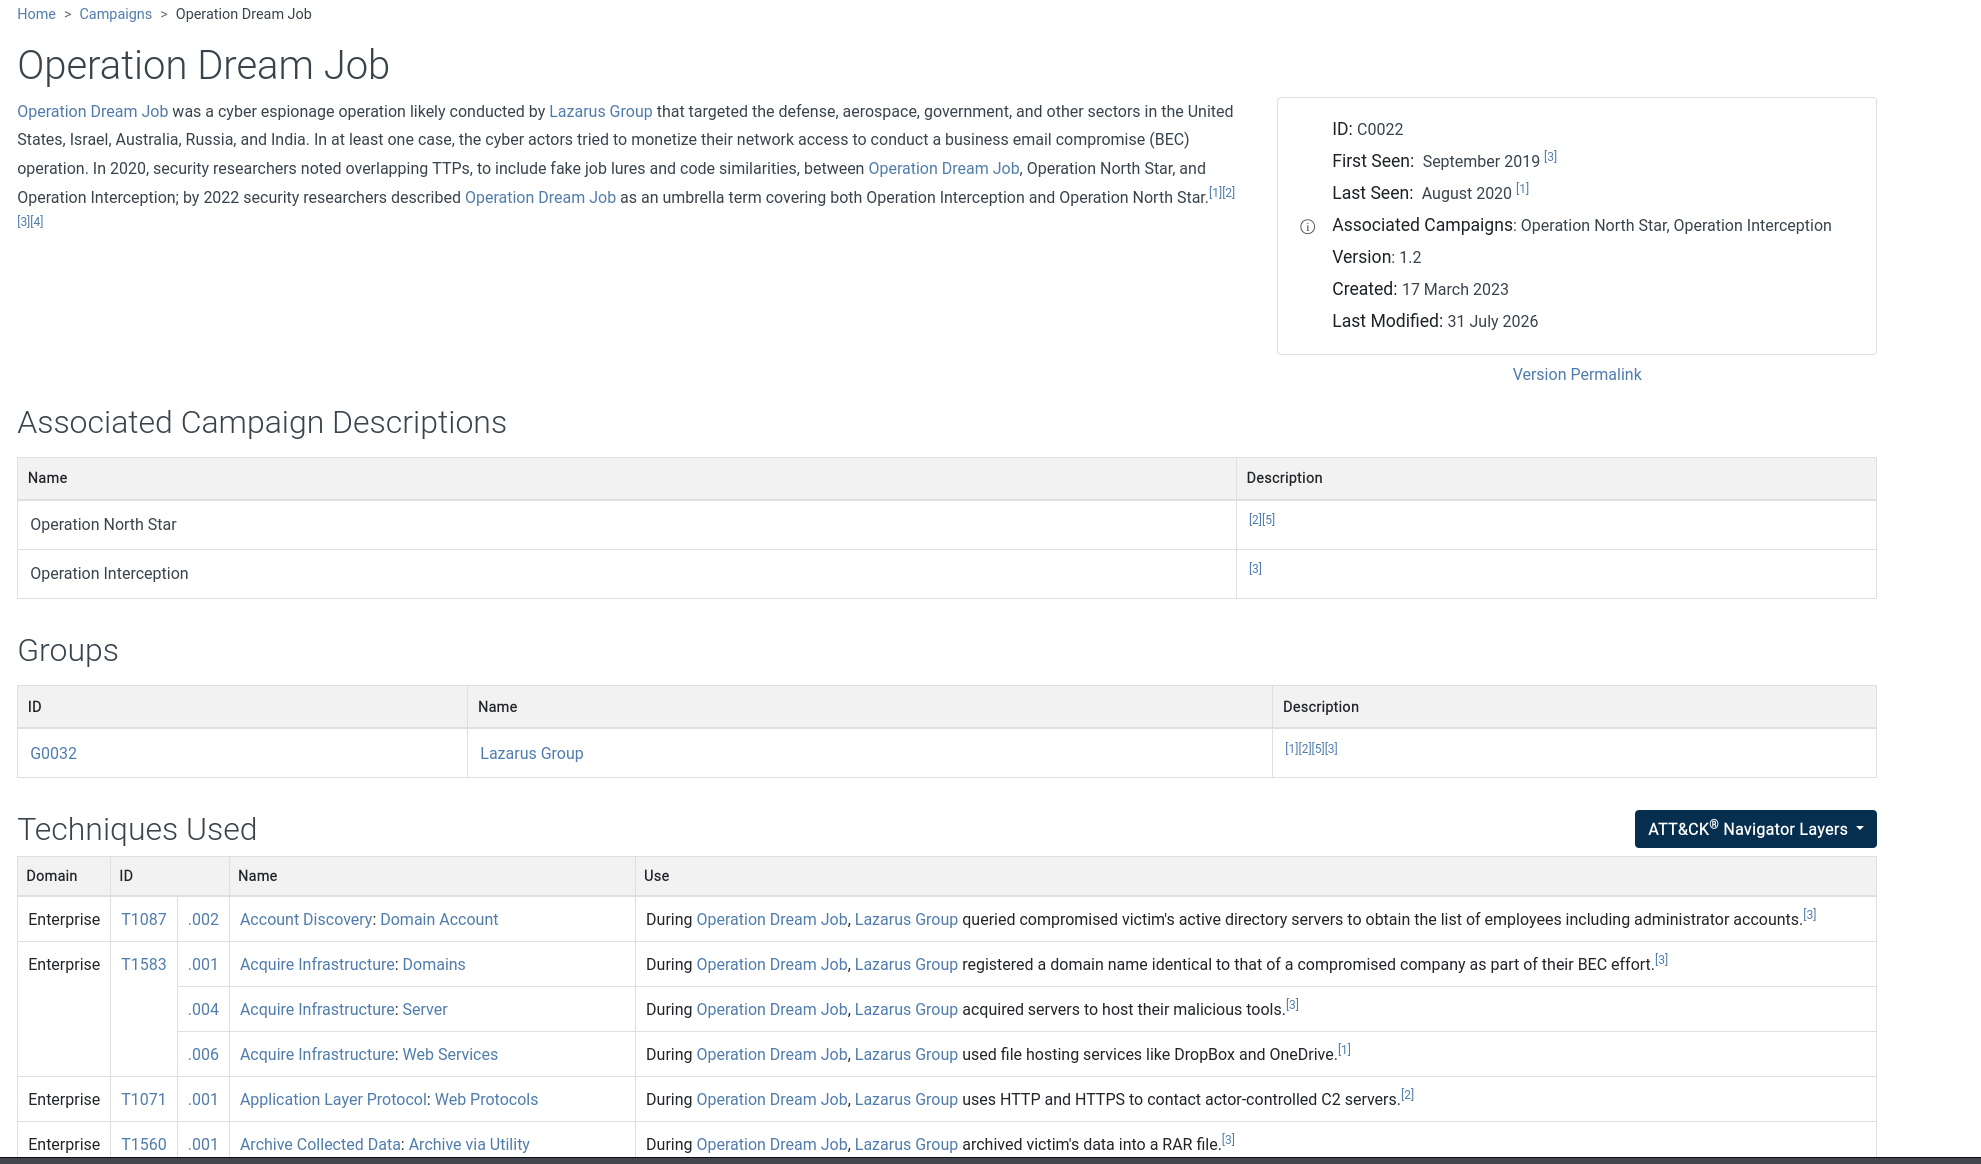This screenshot has height=1164, width=1981.
Task: Open citation [3] in Domain Account row
Action: pos(1809,915)
